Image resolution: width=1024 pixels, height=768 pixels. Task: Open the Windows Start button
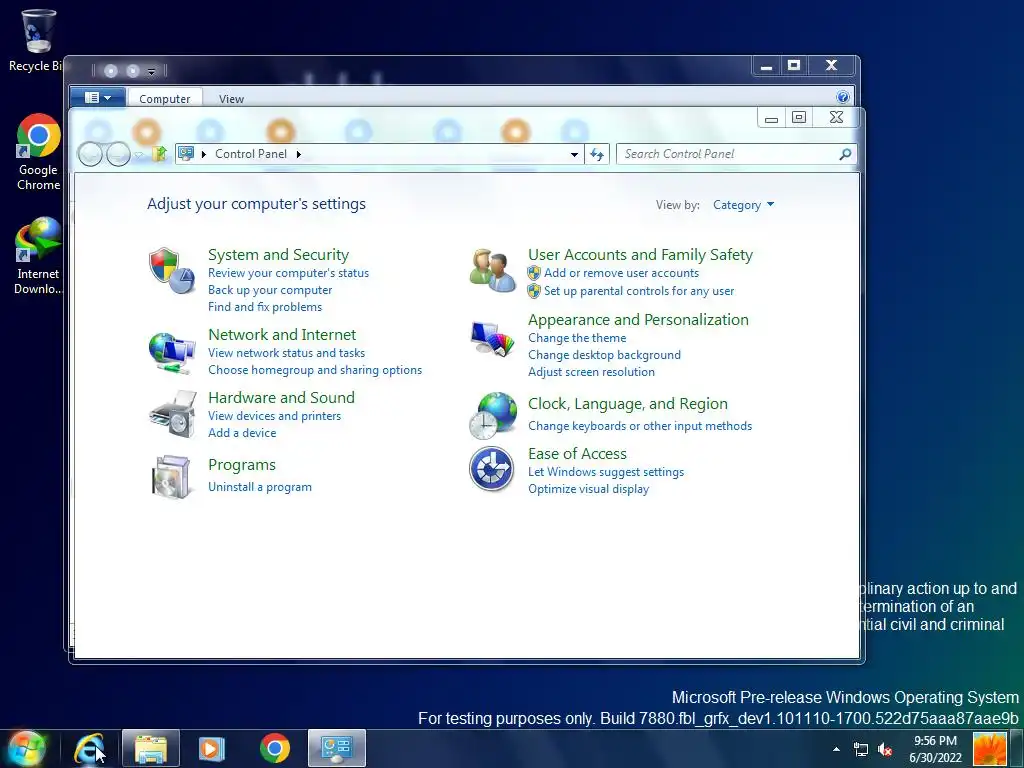point(25,748)
